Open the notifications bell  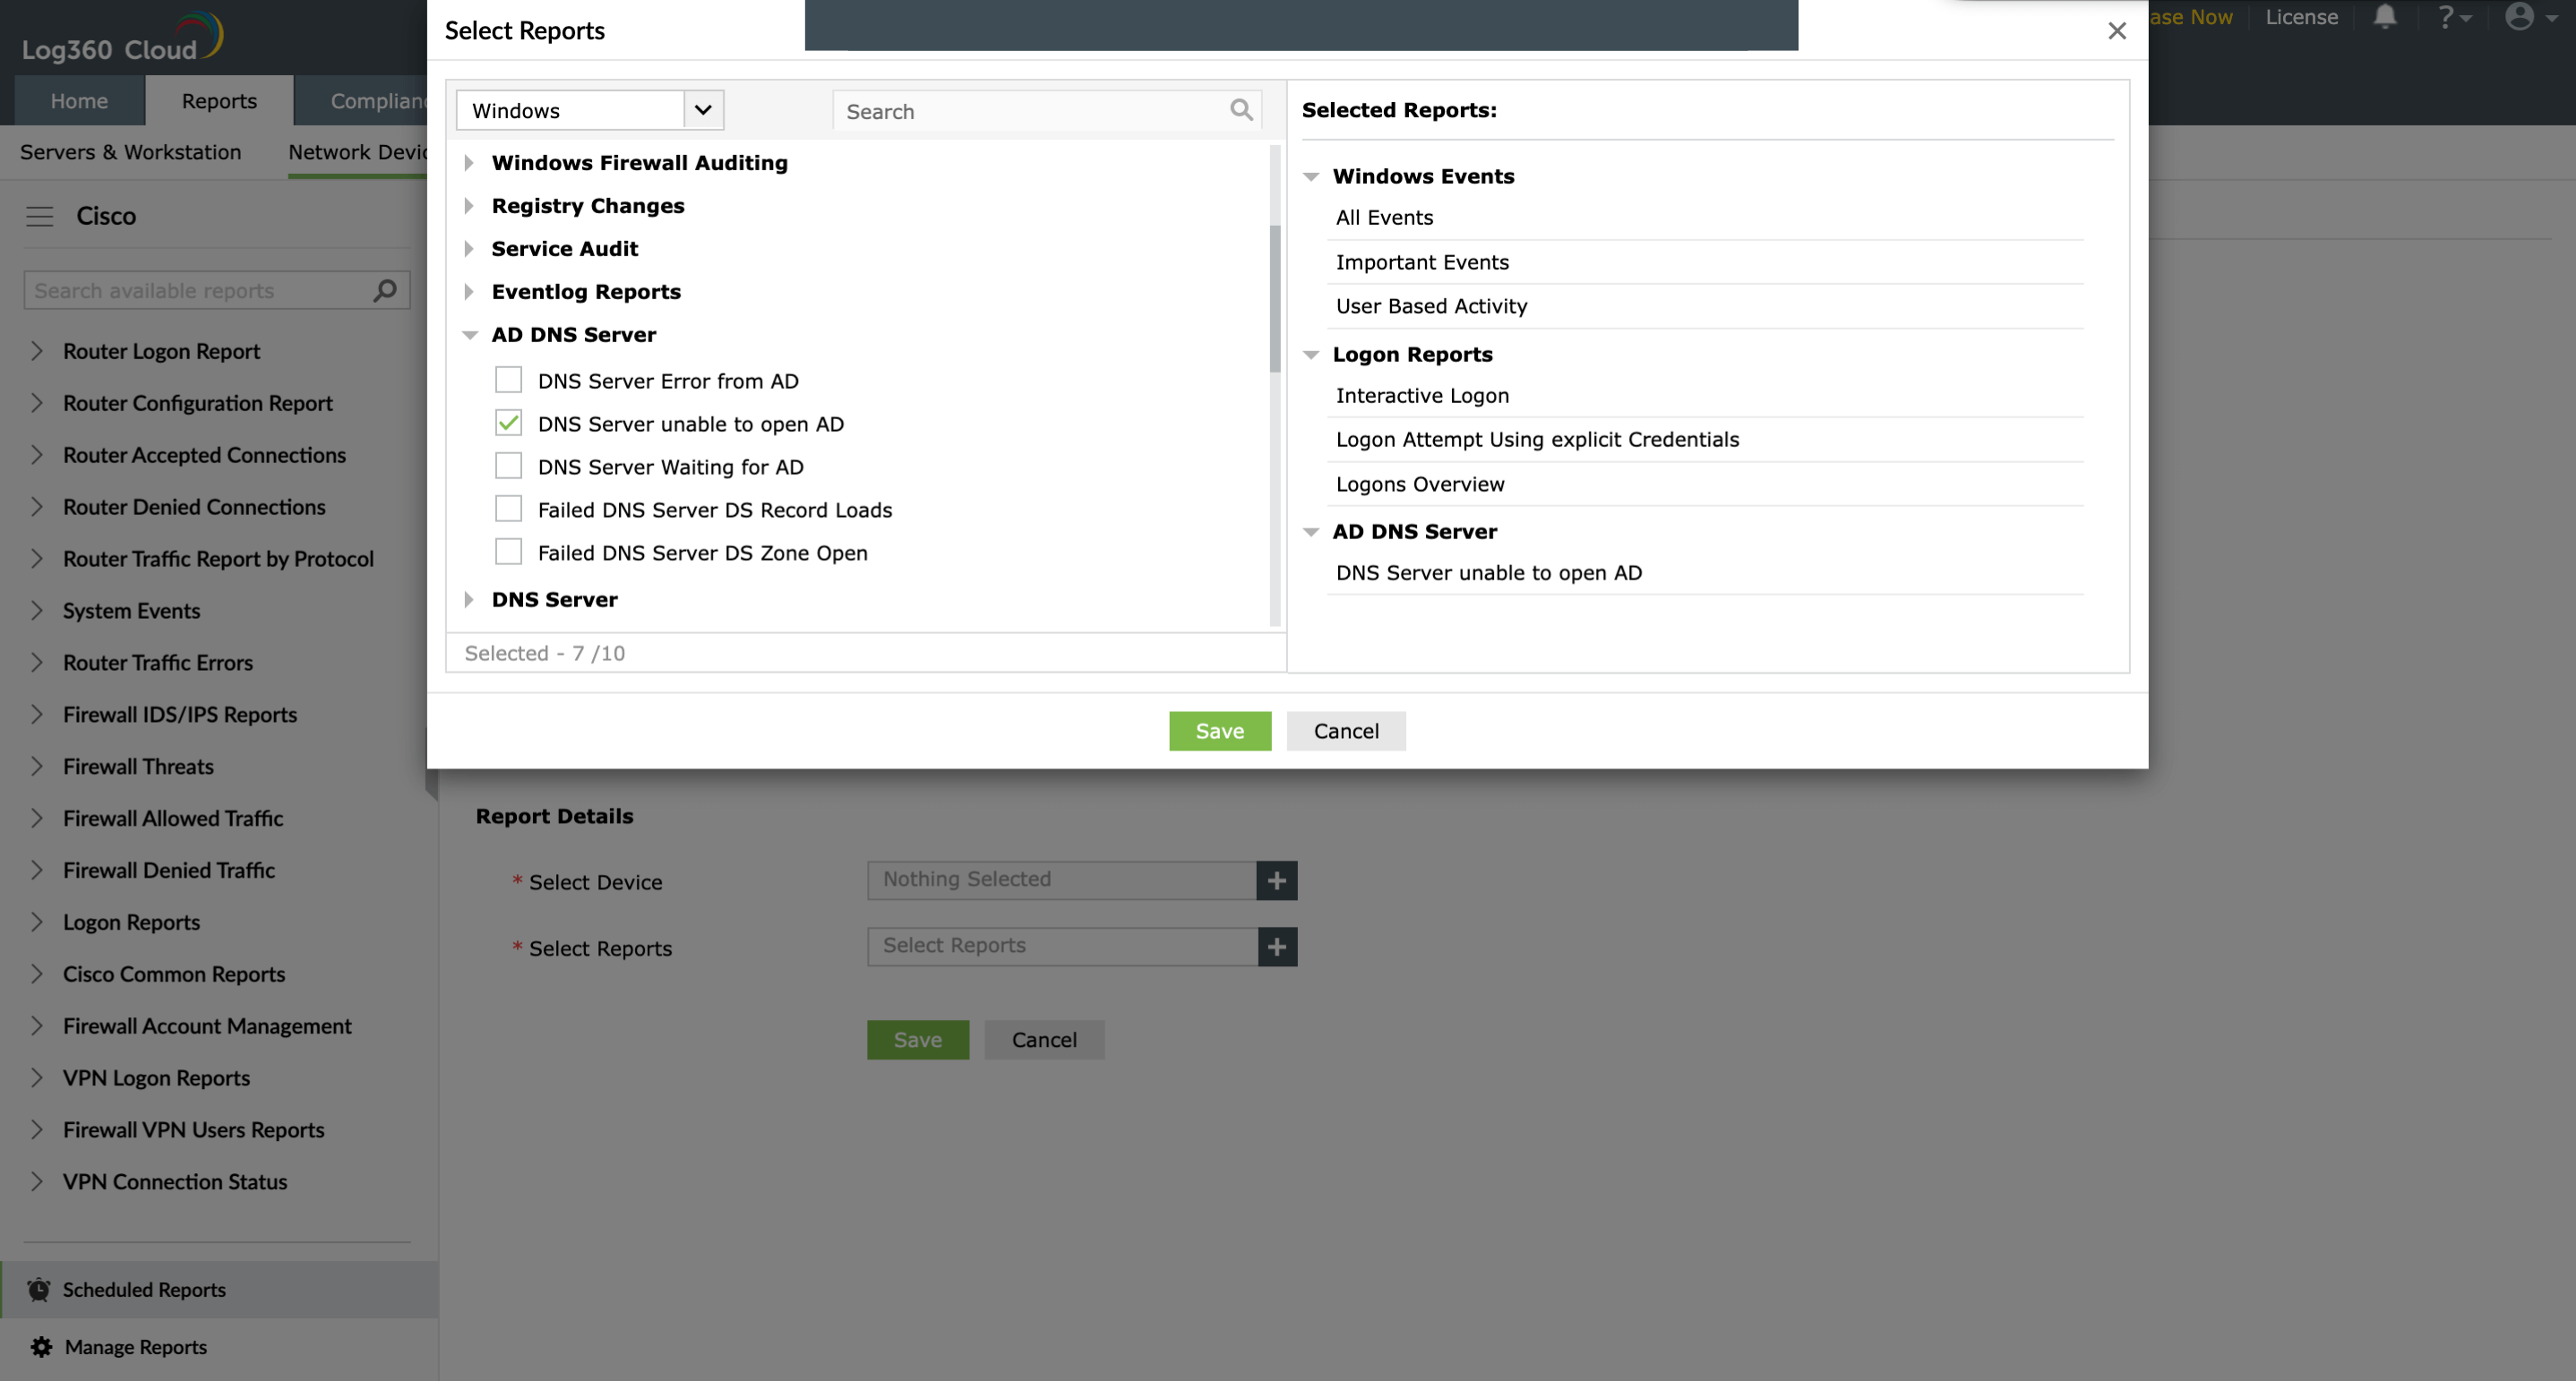(2384, 17)
